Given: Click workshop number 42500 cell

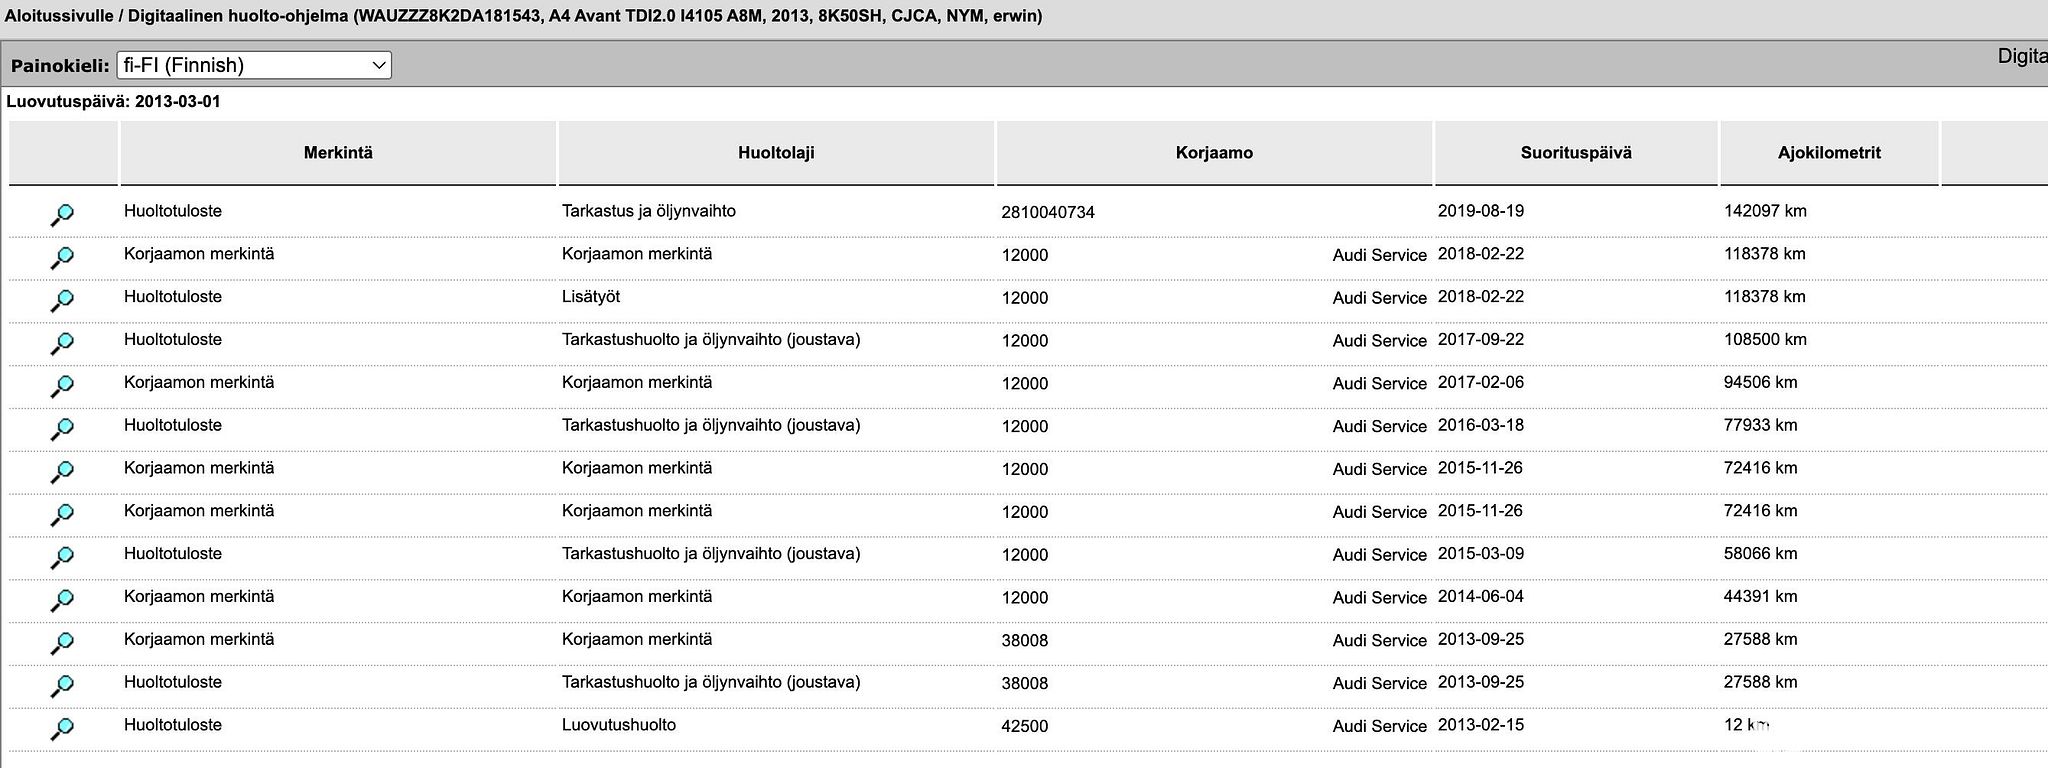Looking at the screenshot, I should 1025,726.
